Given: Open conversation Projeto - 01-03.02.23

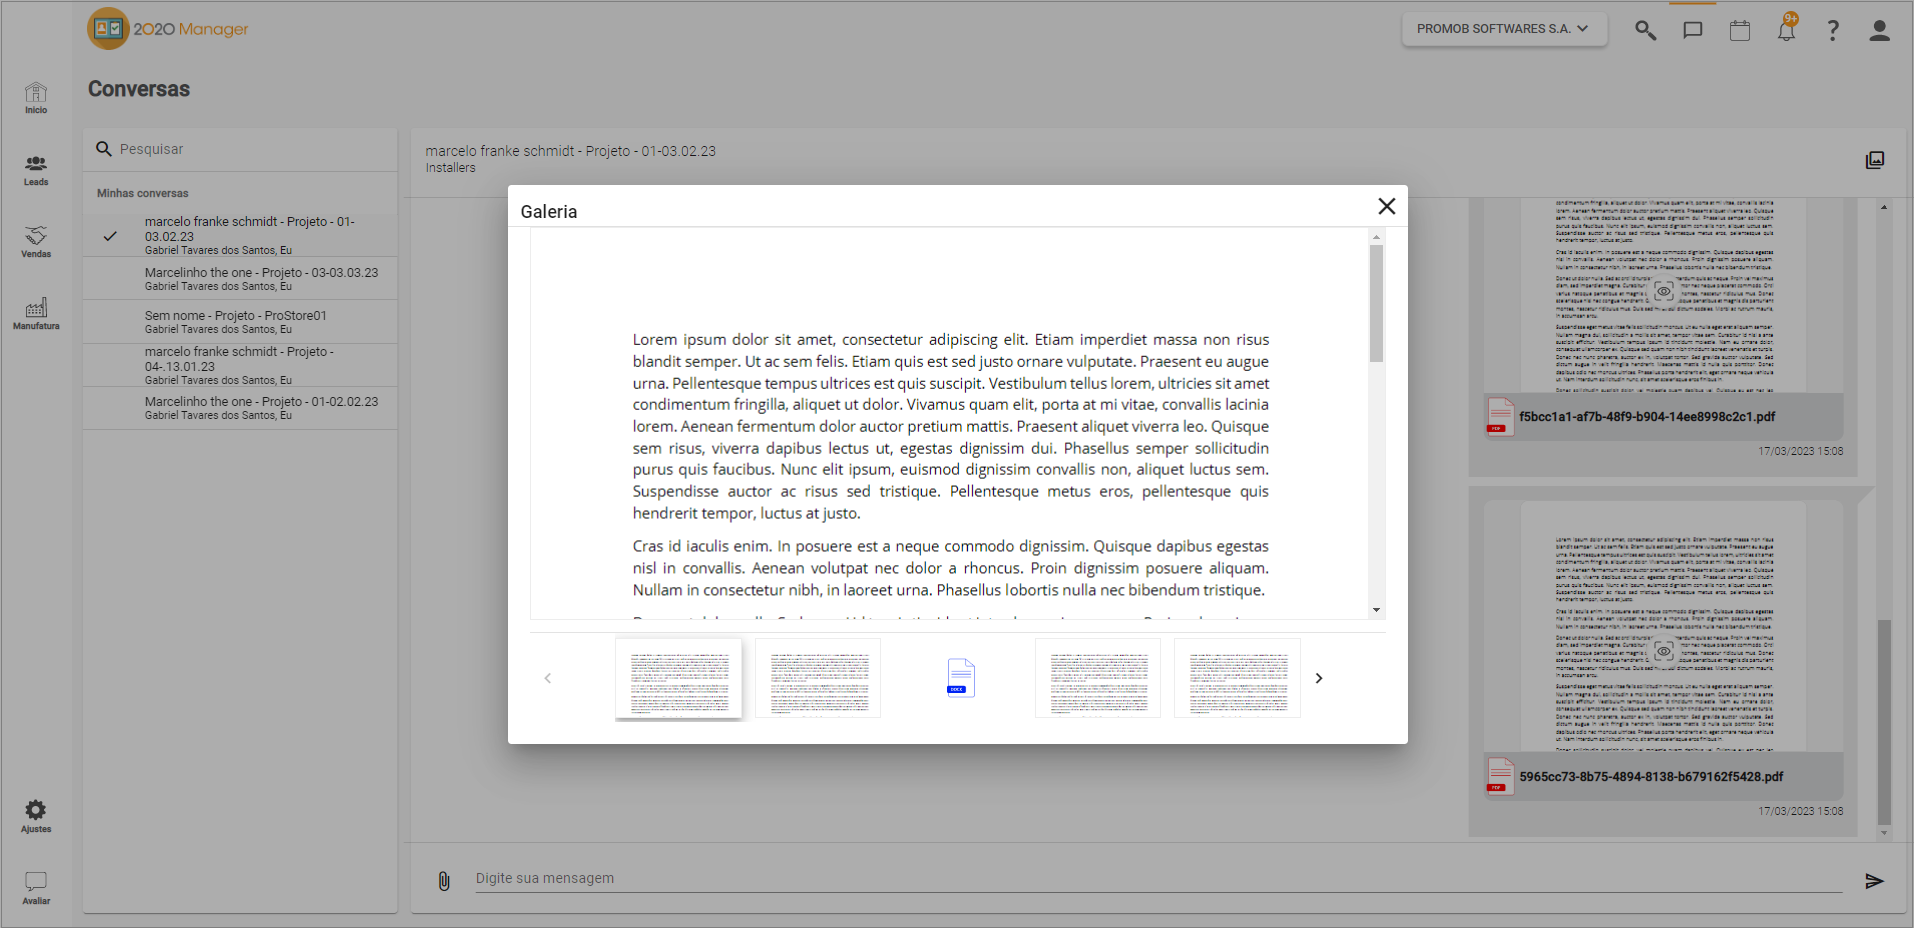Looking at the screenshot, I should point(240,235).
